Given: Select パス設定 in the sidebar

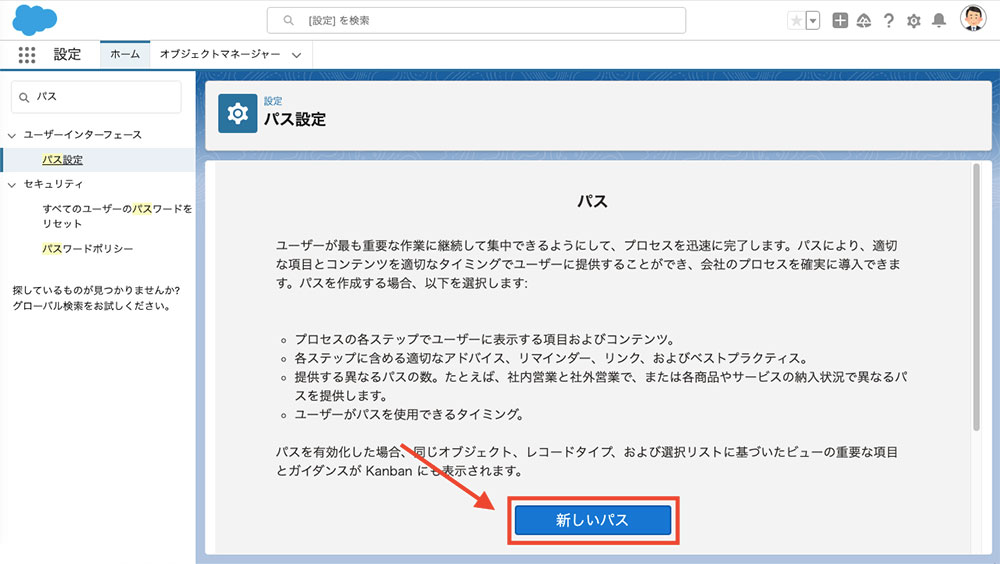Looking at the screenshot, I should click(62, 159).
